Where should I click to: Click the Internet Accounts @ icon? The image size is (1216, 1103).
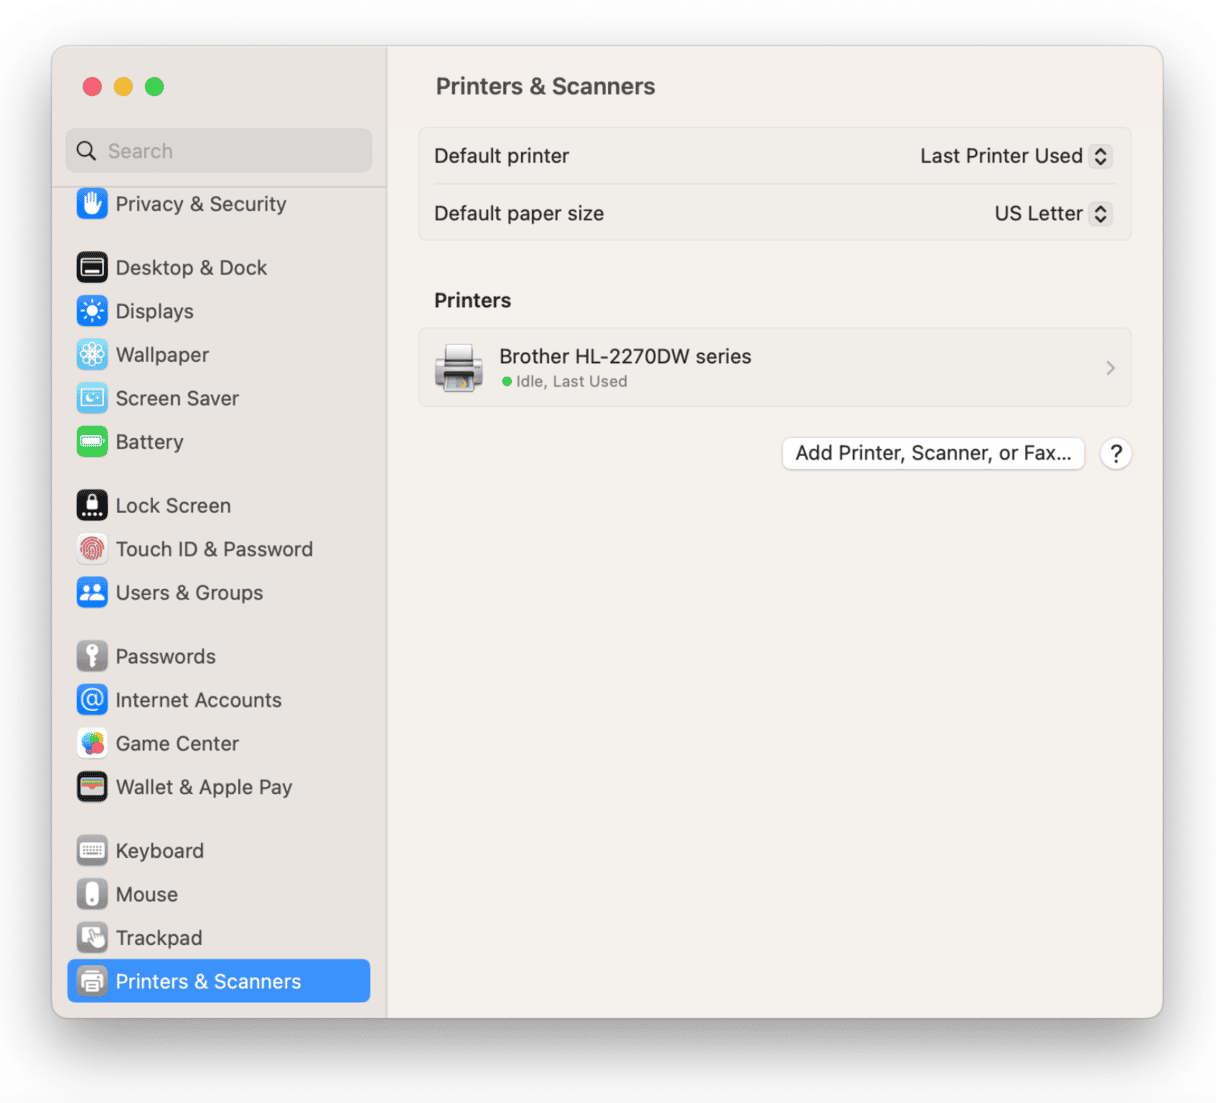tap(92, 700)
